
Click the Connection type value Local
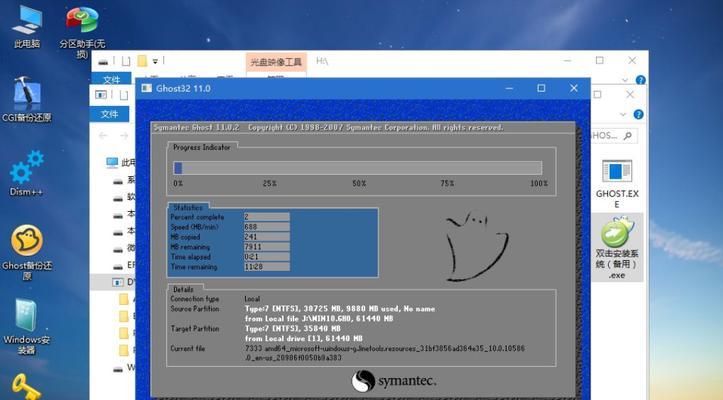[x=252, y=299]
